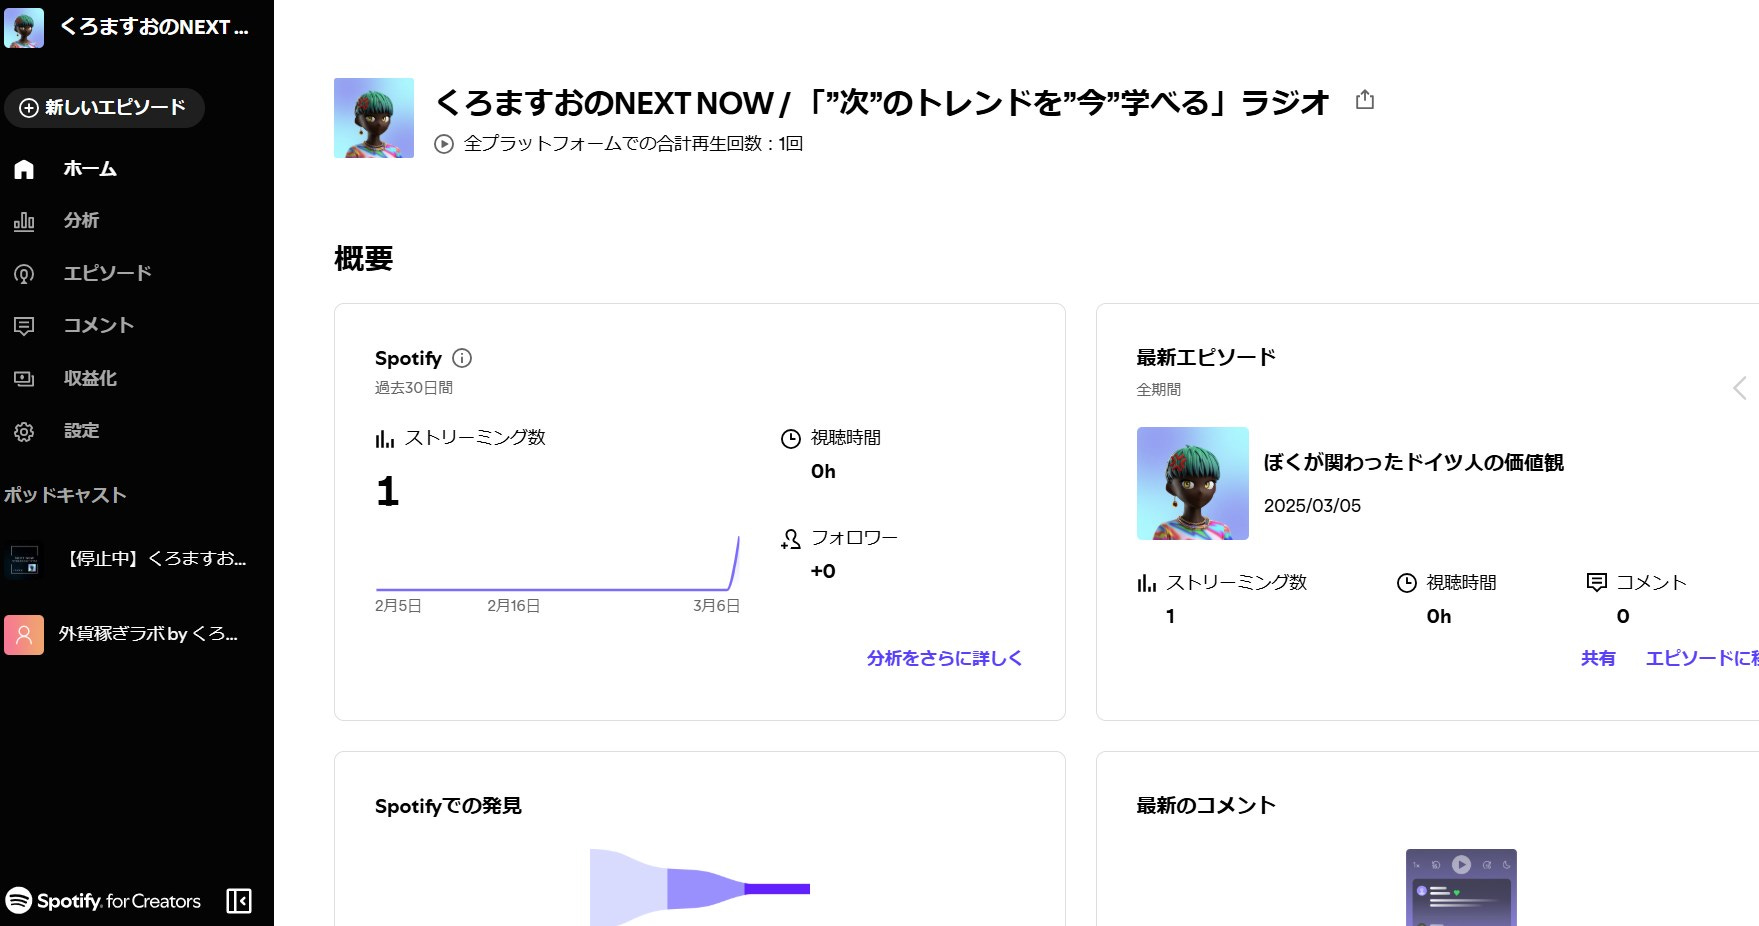Collapse the sidebar using the panel icon
Viewport: 1759px width, 926px height.
coord(239,901)
